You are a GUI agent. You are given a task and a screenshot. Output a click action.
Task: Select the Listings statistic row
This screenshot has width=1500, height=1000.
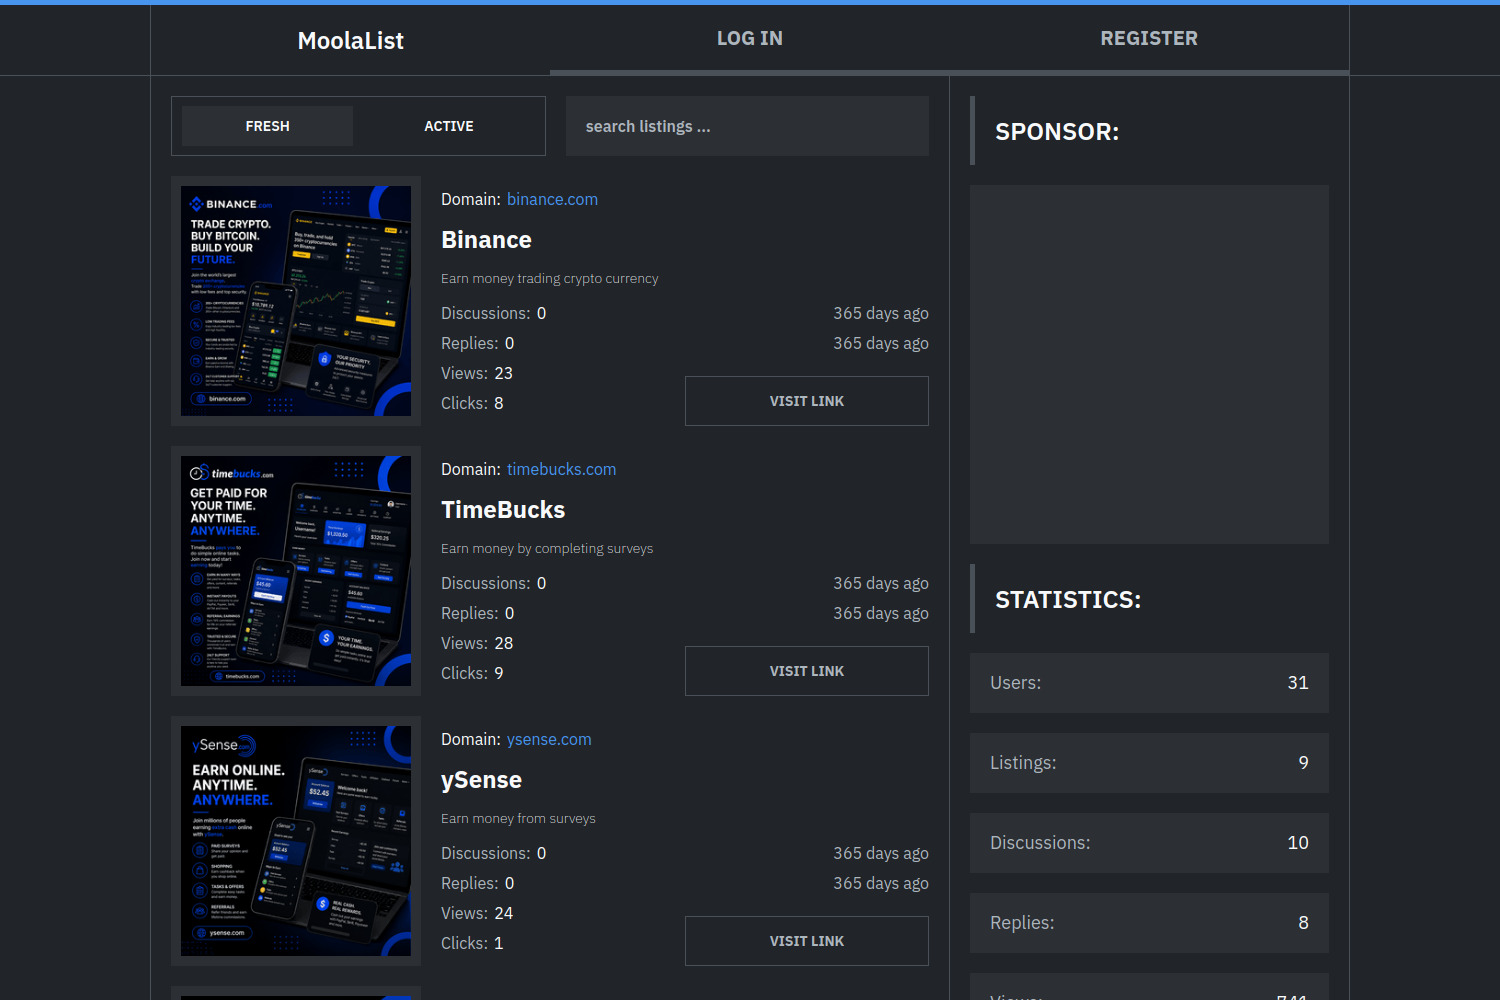(x=1149, y=763)
